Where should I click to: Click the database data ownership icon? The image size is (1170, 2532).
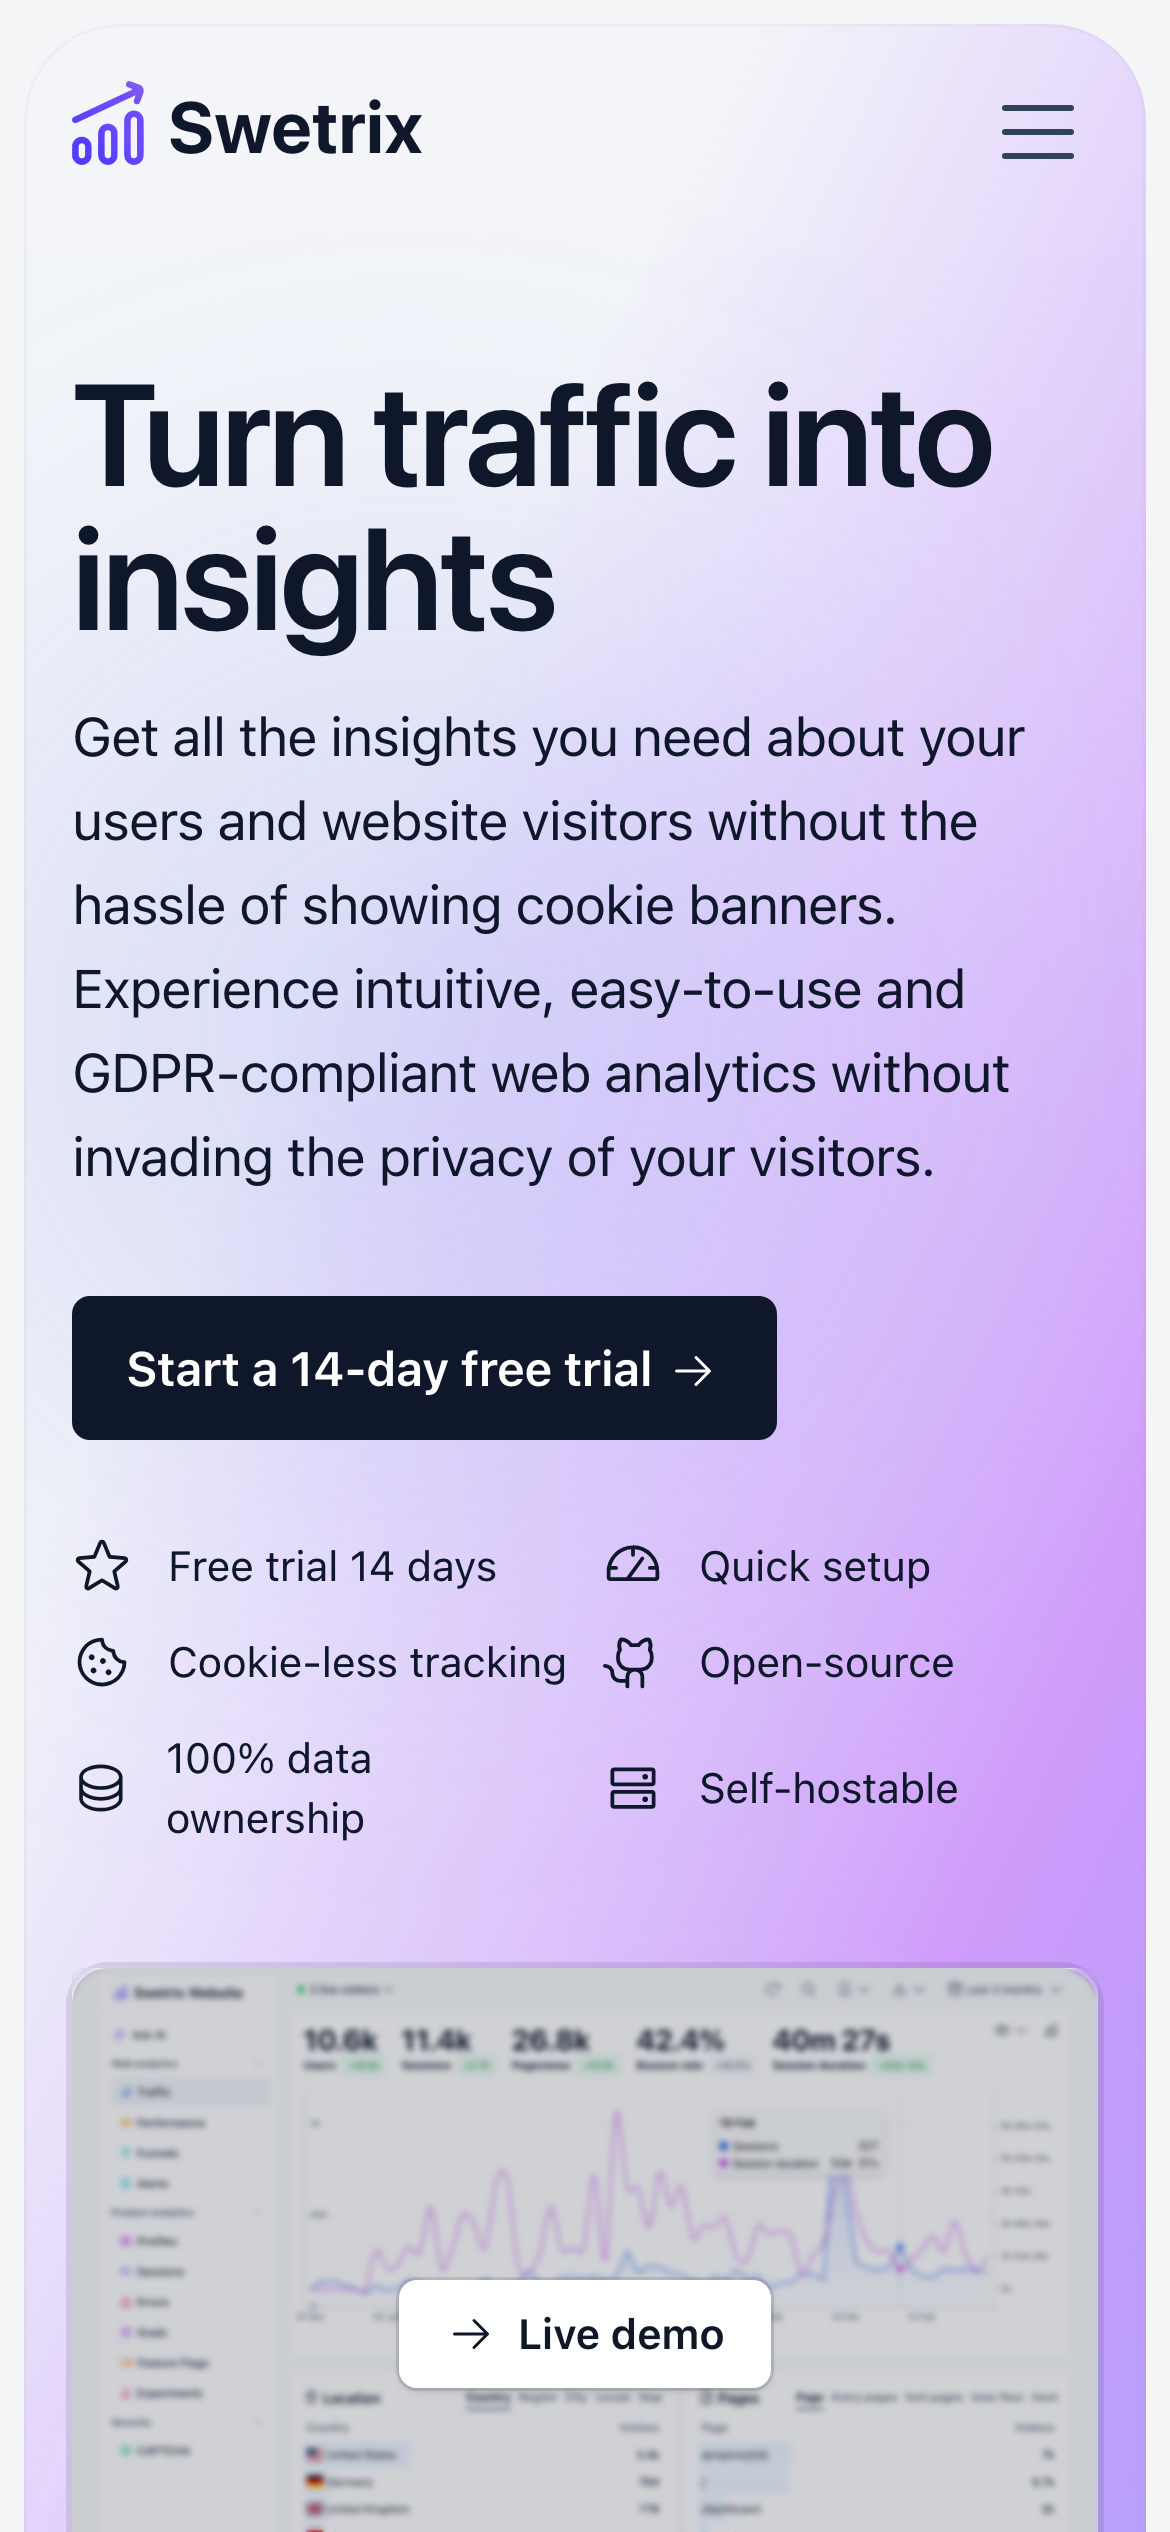tap(101, 1788)
